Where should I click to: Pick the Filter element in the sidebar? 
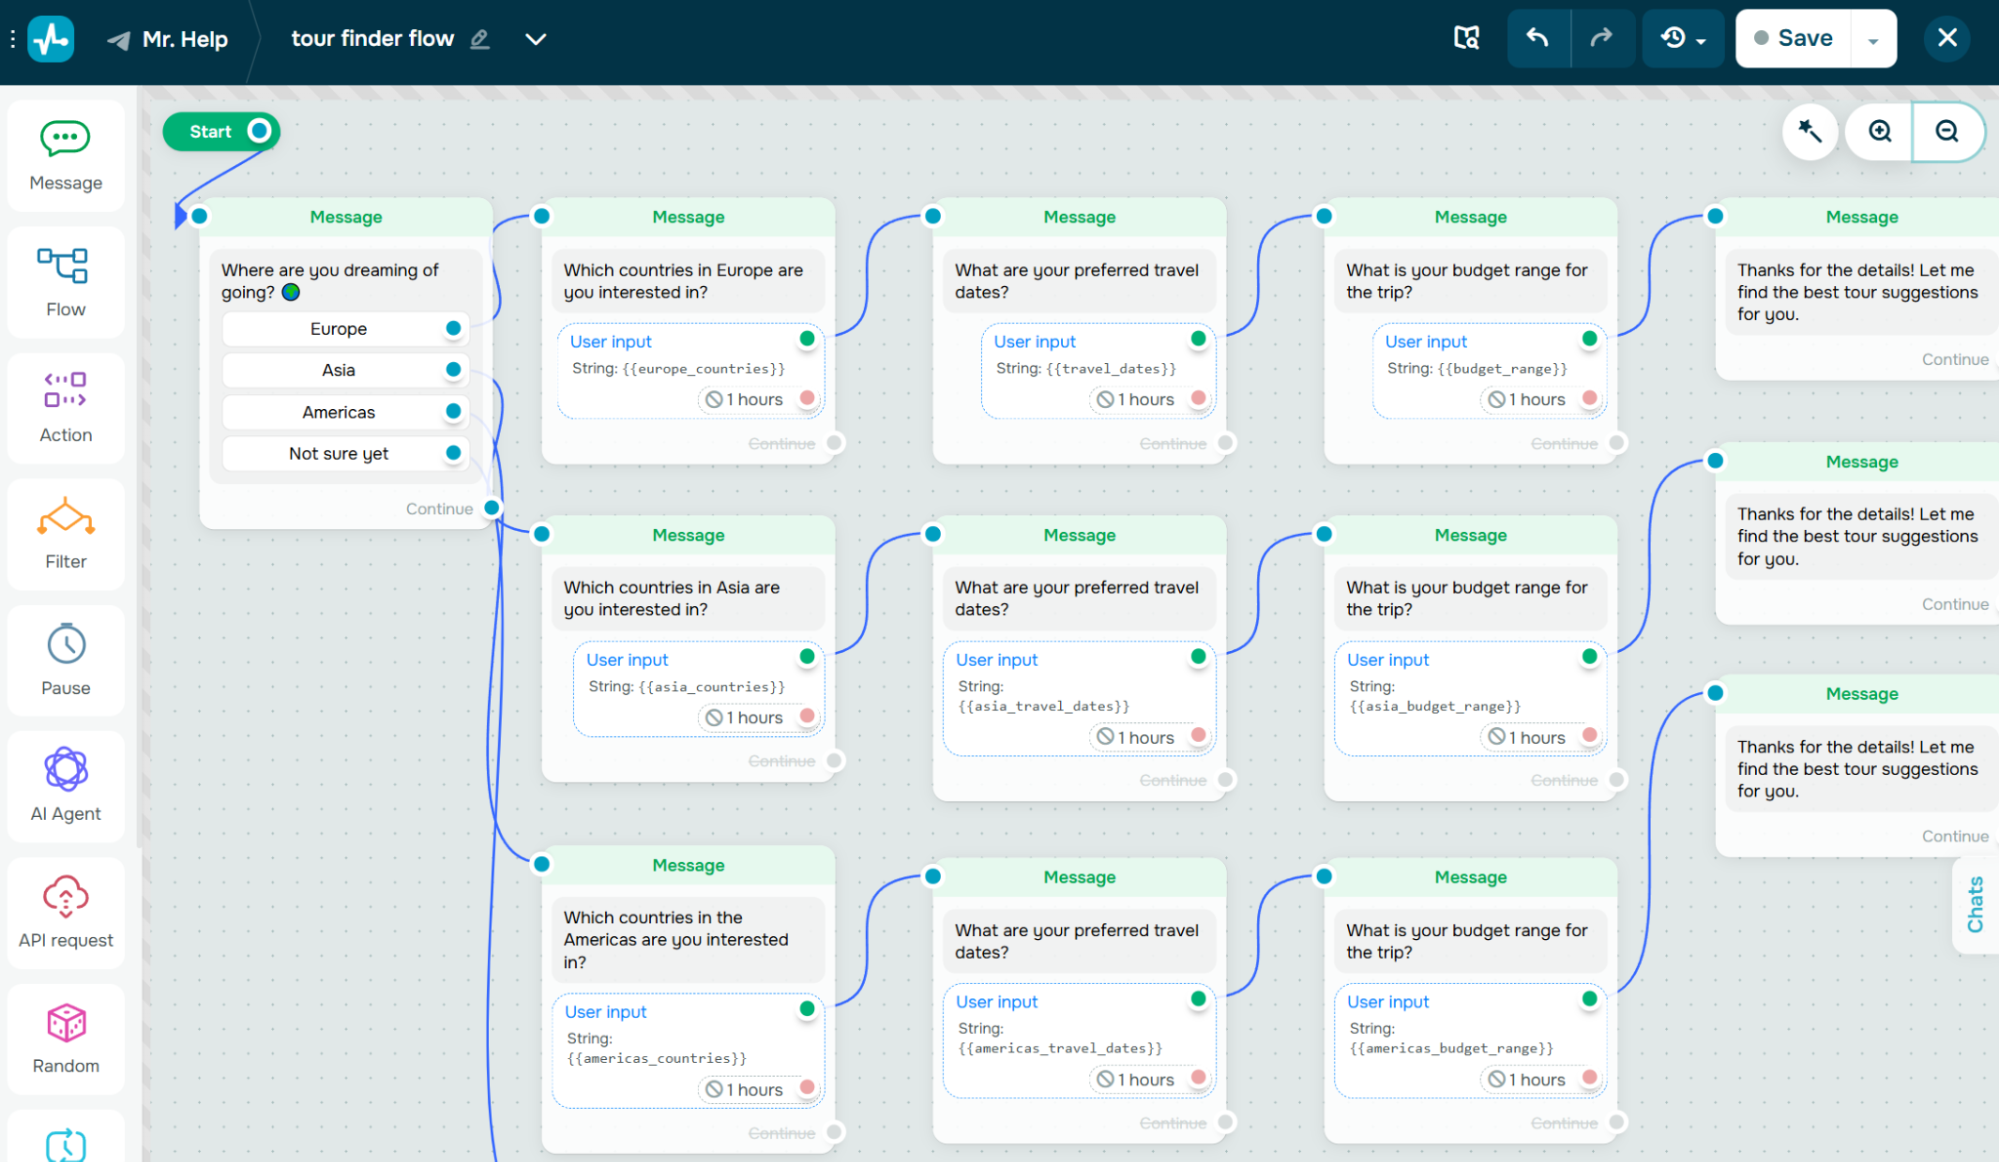(x=65, y=533)
